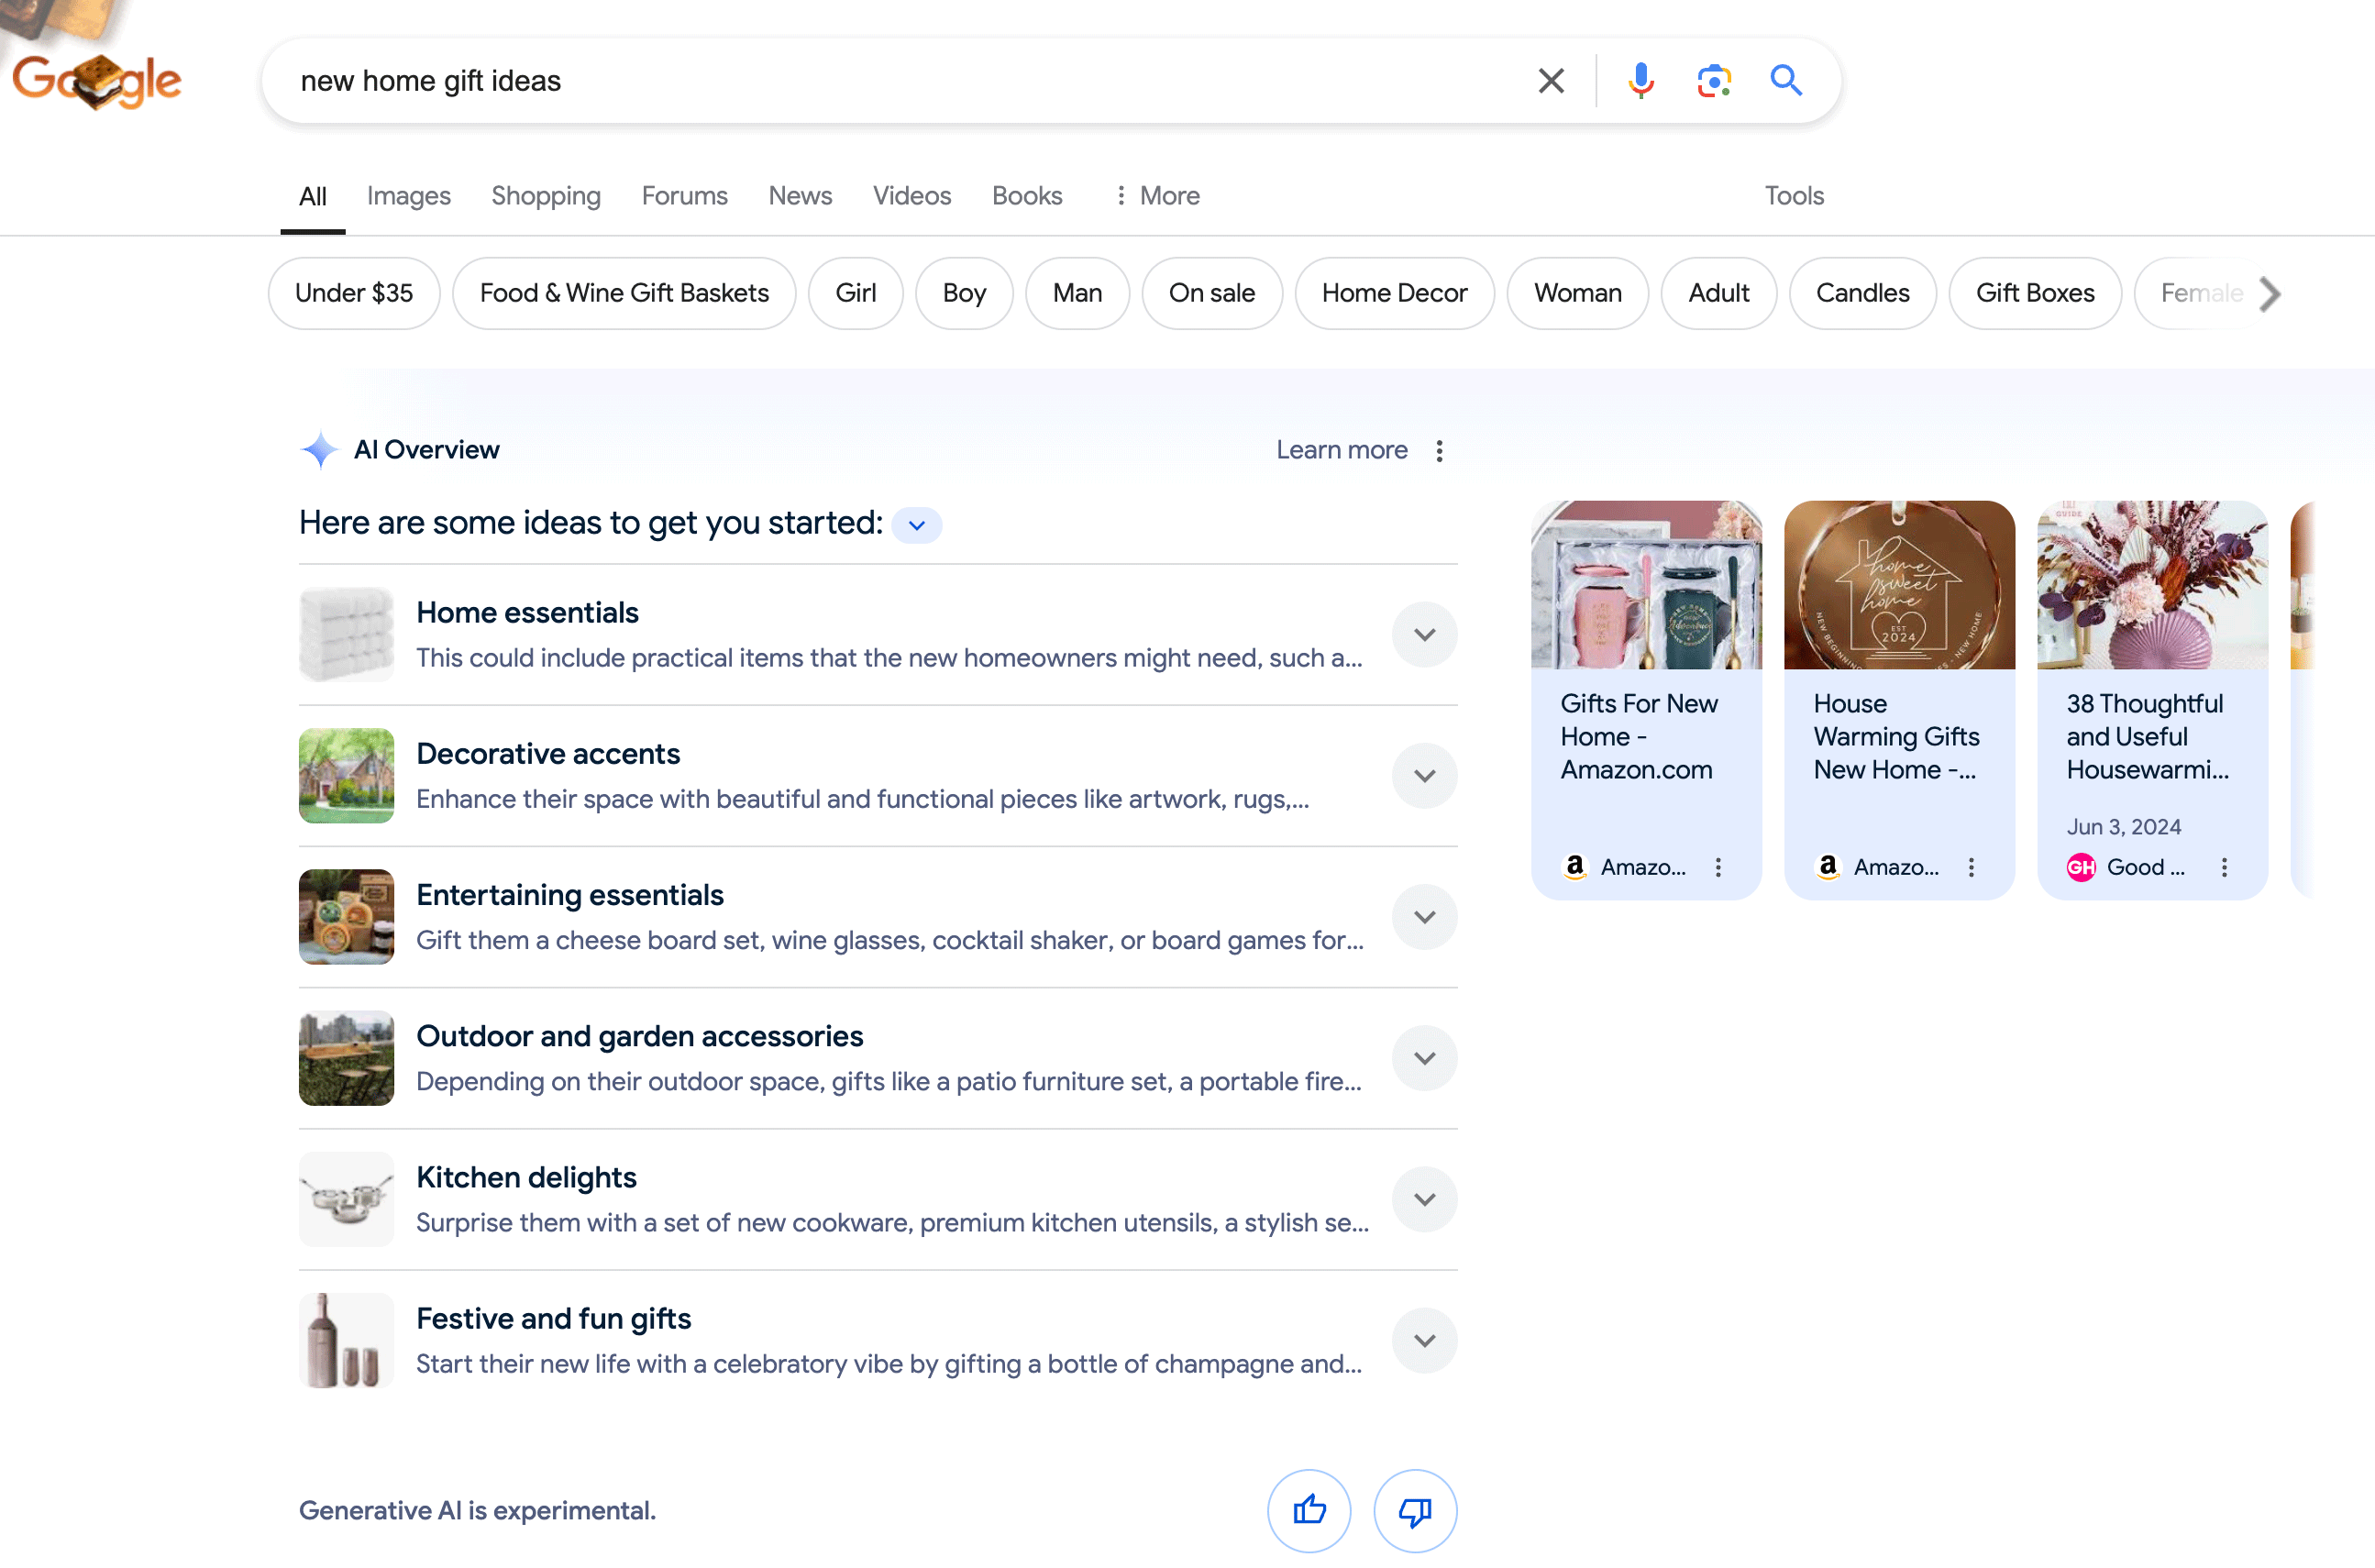Click the Google logo
Screen dimensions: 2375x1568
(x=96, y=80)
